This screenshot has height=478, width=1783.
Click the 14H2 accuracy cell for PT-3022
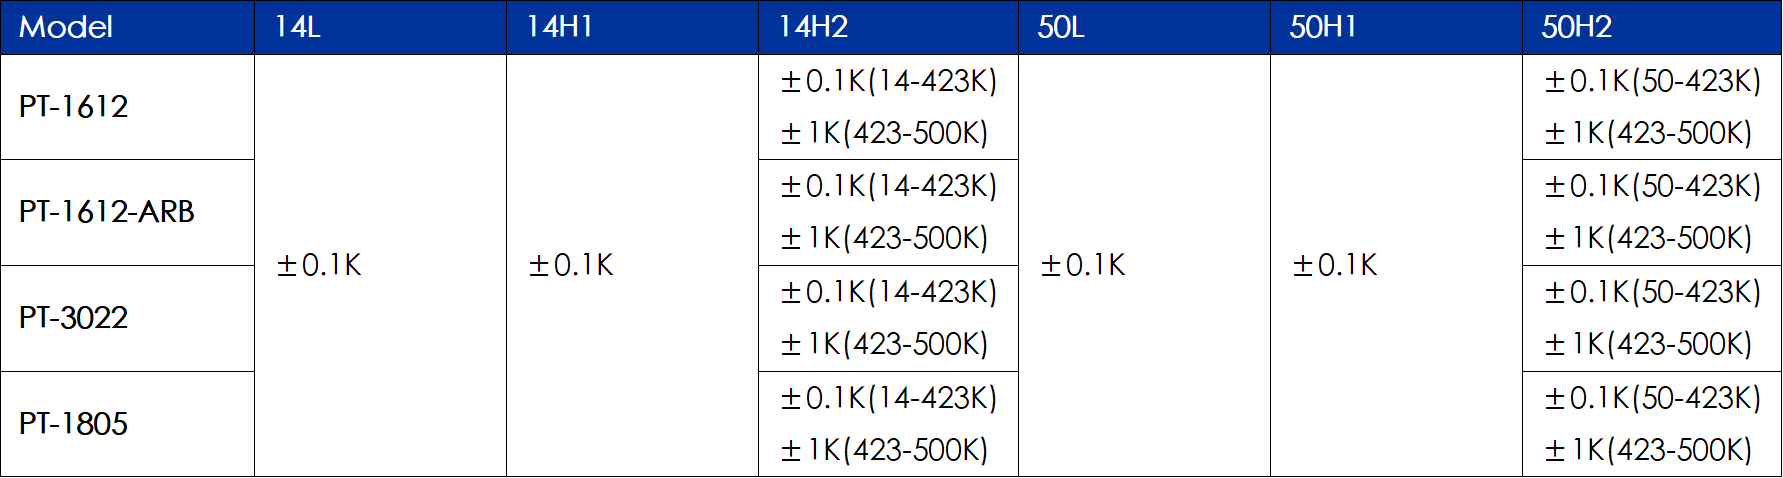point(888,318)
